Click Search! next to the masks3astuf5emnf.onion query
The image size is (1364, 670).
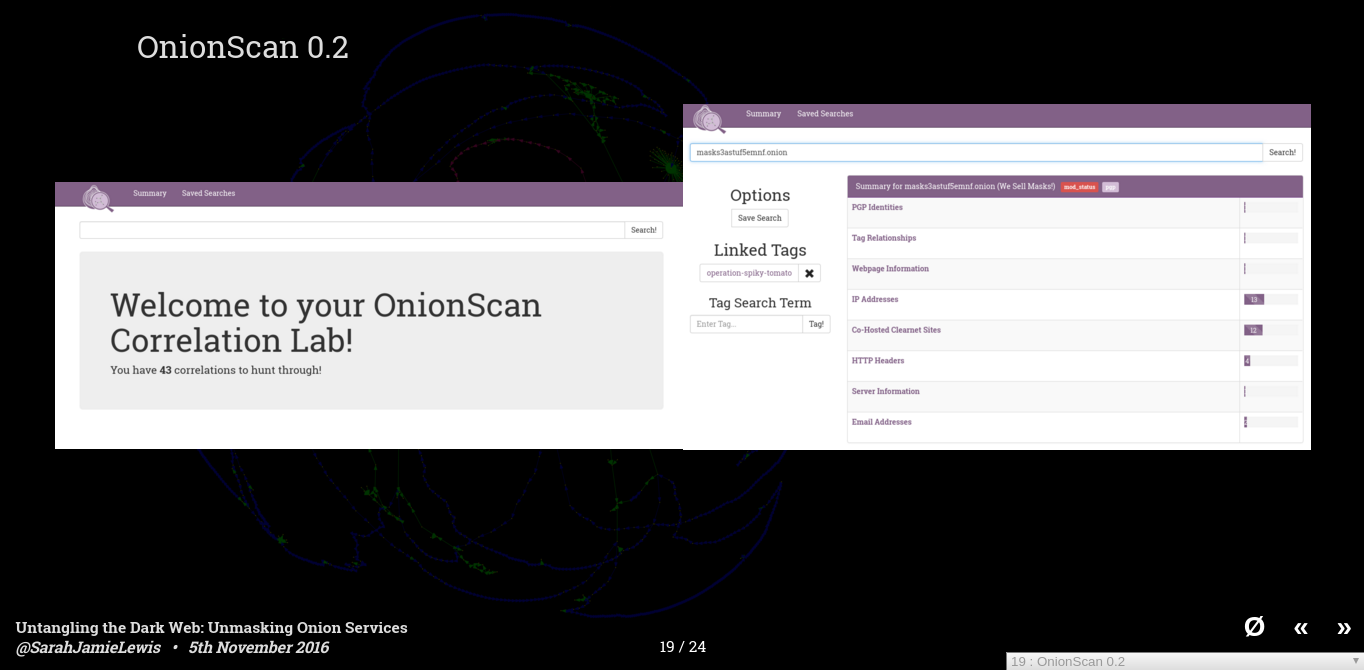1282,153
